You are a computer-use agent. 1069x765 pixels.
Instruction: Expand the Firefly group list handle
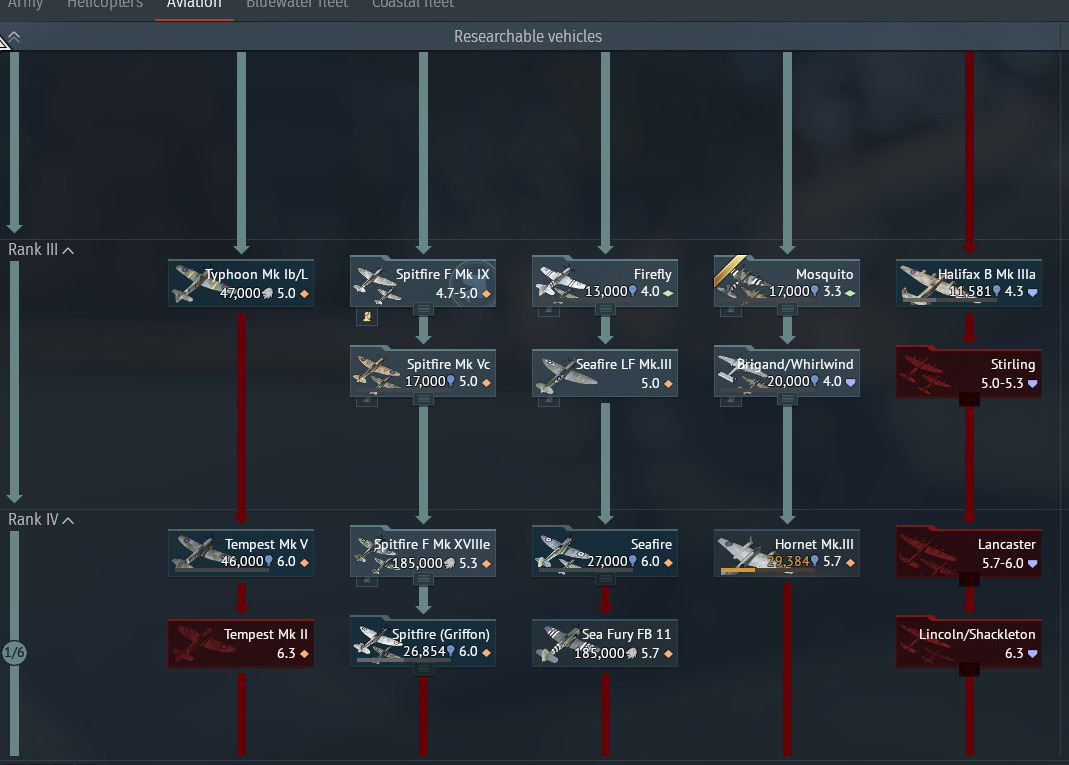(x=605, y=310)
